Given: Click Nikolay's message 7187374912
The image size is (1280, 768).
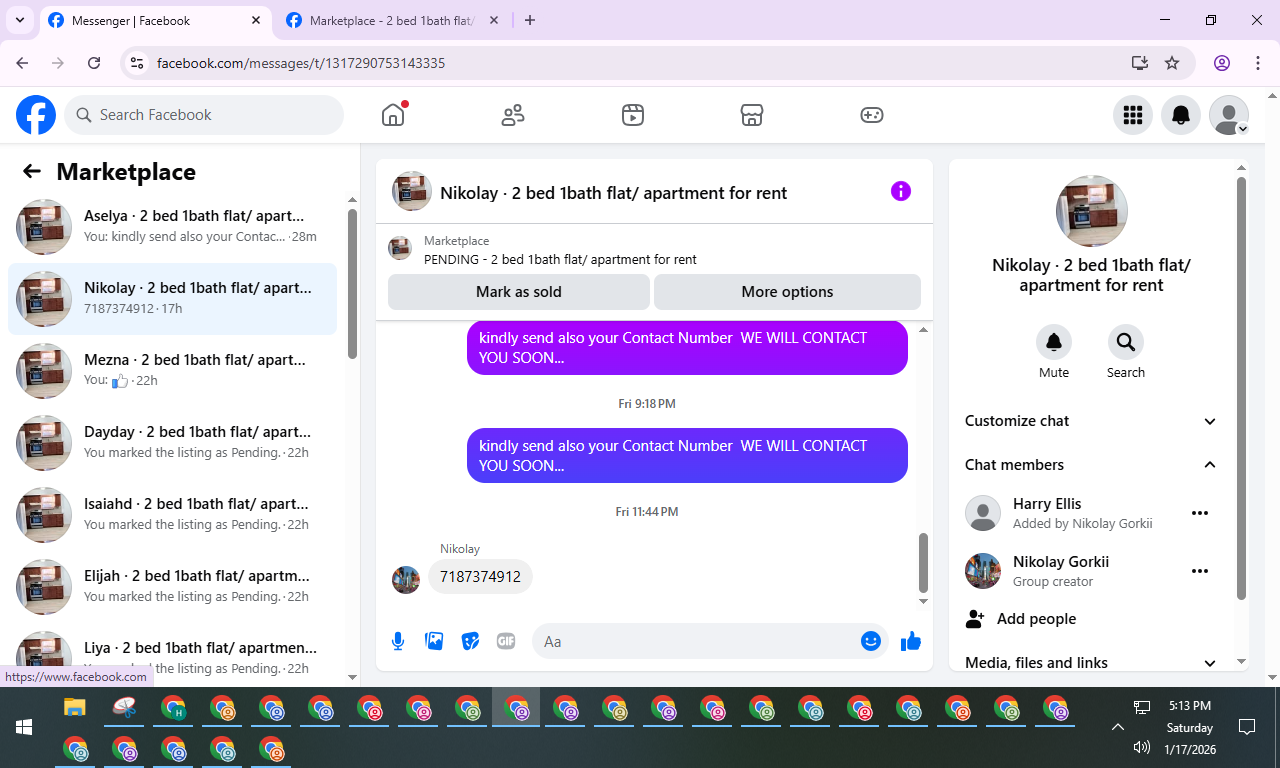Looking at the screenshot, I should tap(481, 577).
